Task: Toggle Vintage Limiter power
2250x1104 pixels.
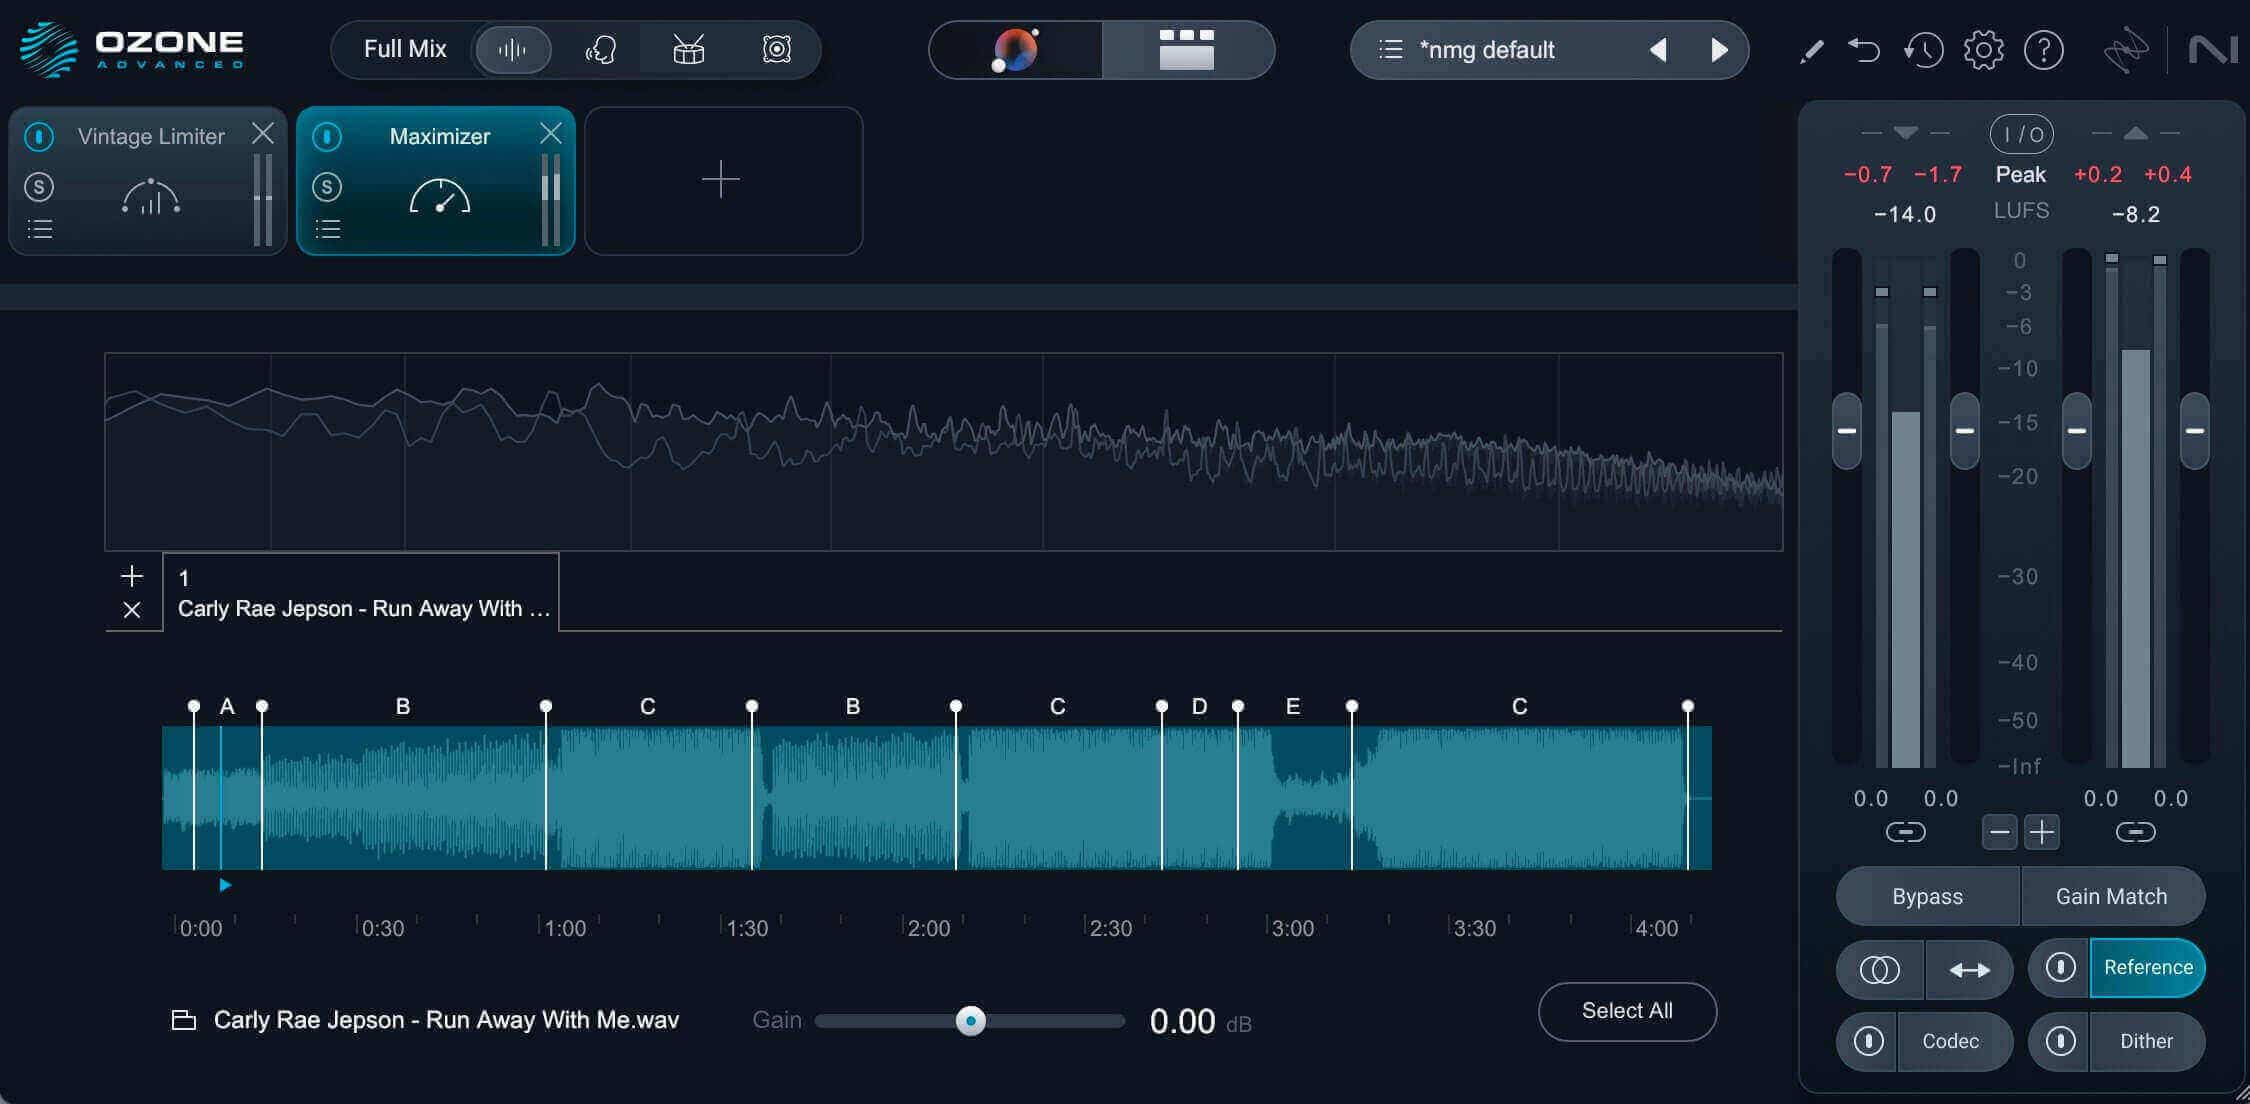Action: 39,136
